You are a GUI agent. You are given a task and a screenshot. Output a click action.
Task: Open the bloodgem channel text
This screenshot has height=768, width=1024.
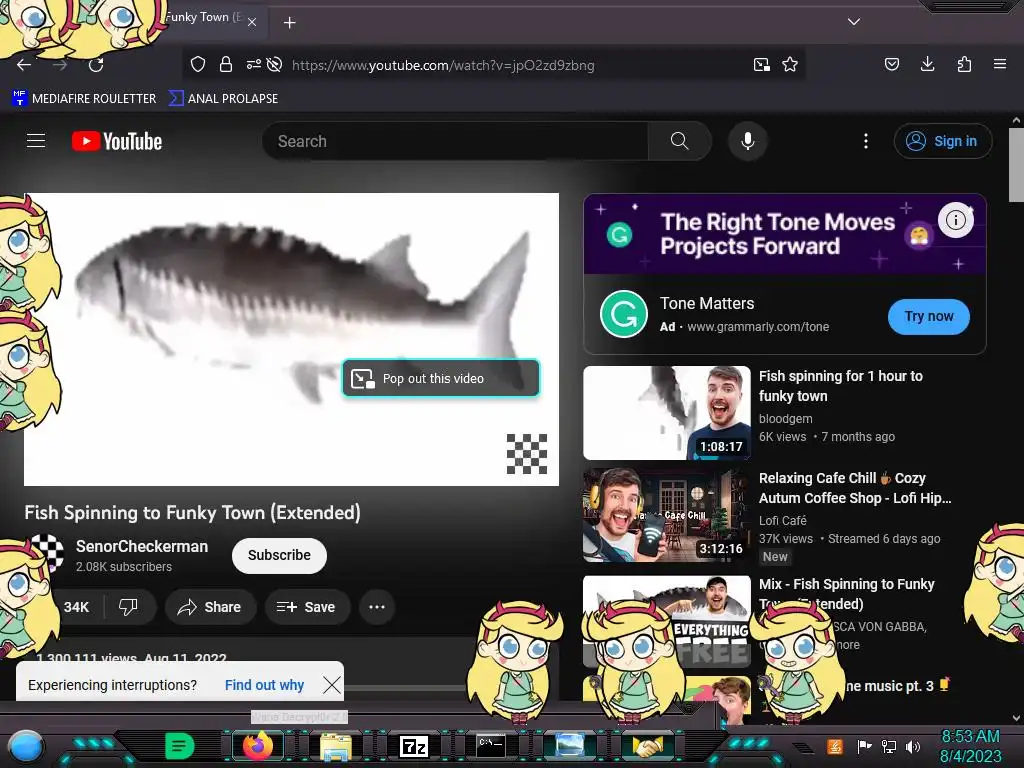tap(786, 419)
